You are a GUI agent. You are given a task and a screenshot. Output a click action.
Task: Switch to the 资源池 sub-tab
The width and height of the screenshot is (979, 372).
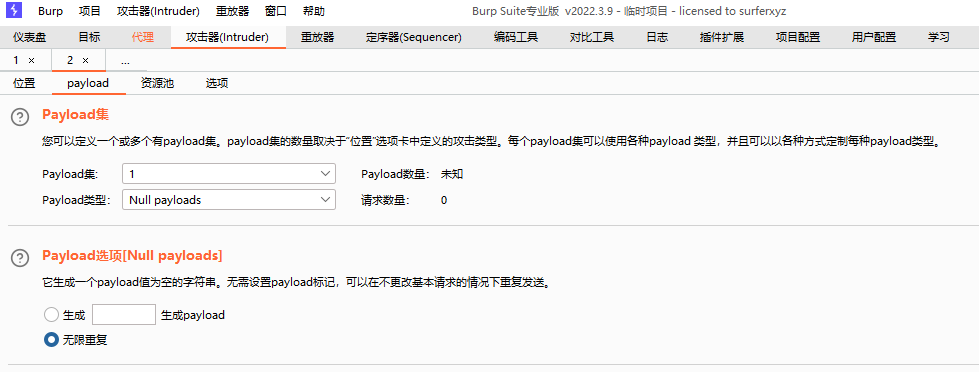point(157,83)
